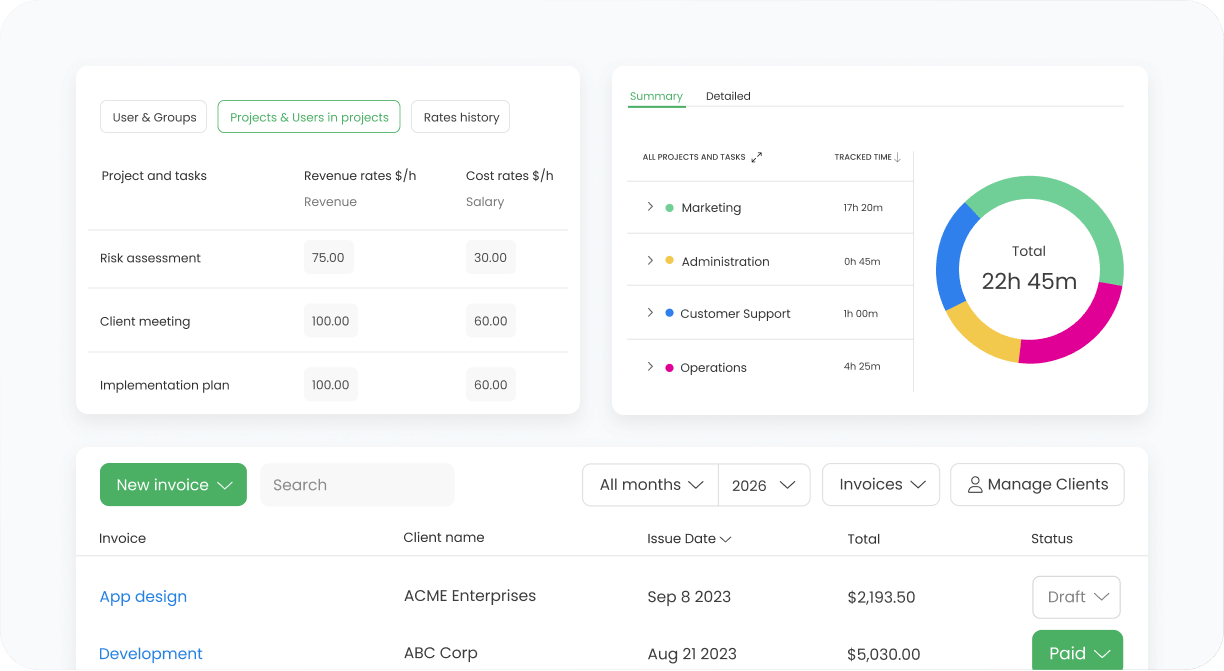The height and width of the screenshot is (671, 1224).
Task: Edit Implementation plan revenue rate 100.00
Action: click(330, 385)
